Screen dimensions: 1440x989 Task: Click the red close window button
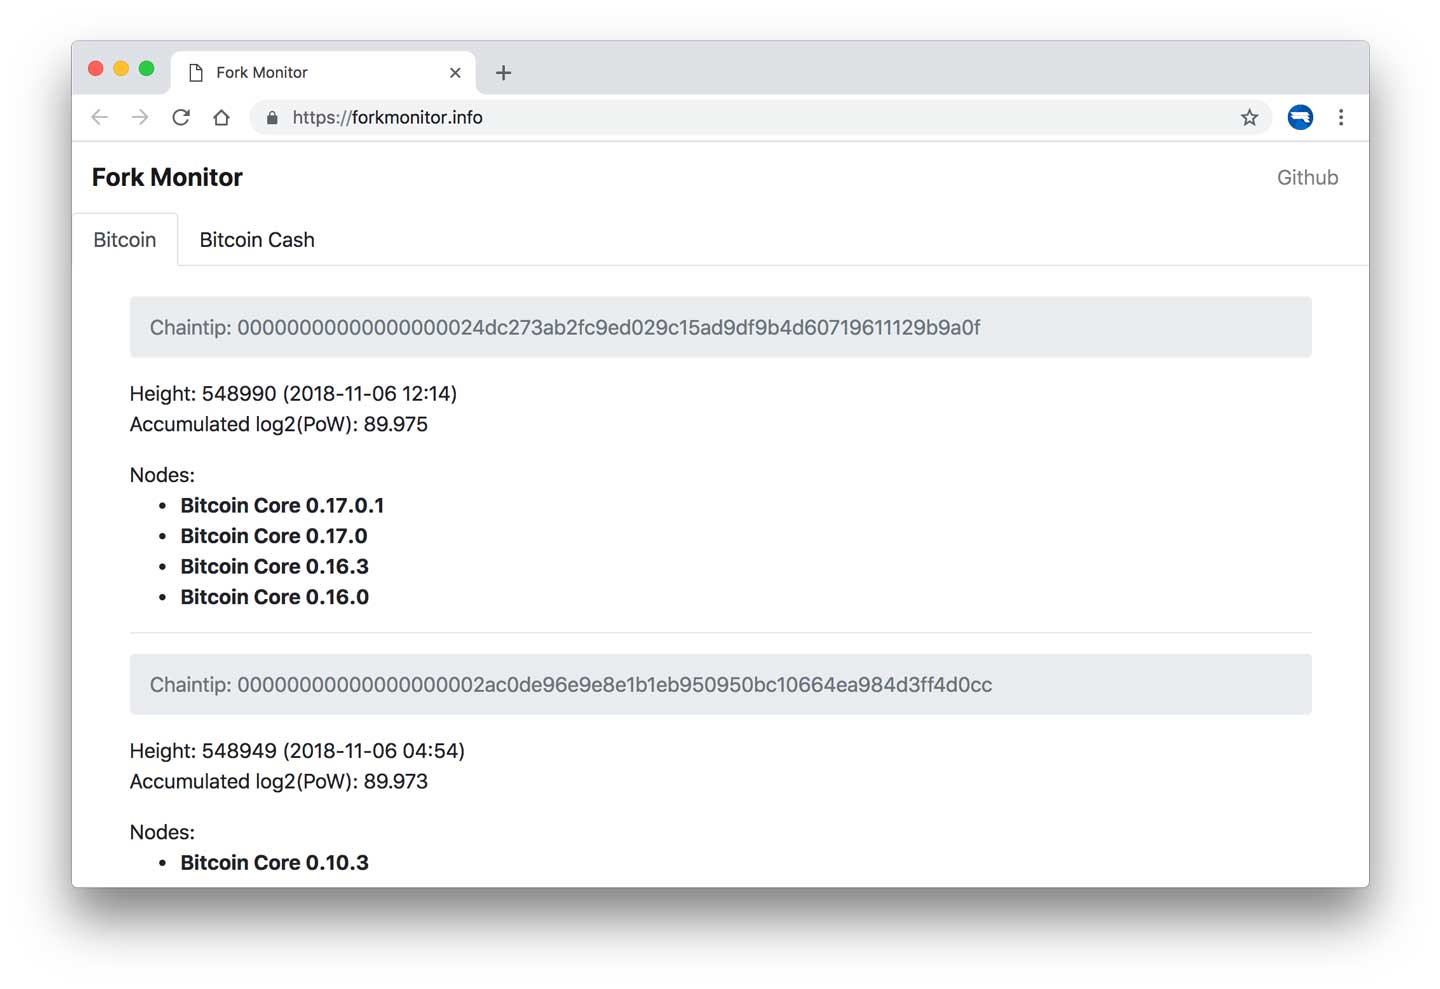pos(96,69)
